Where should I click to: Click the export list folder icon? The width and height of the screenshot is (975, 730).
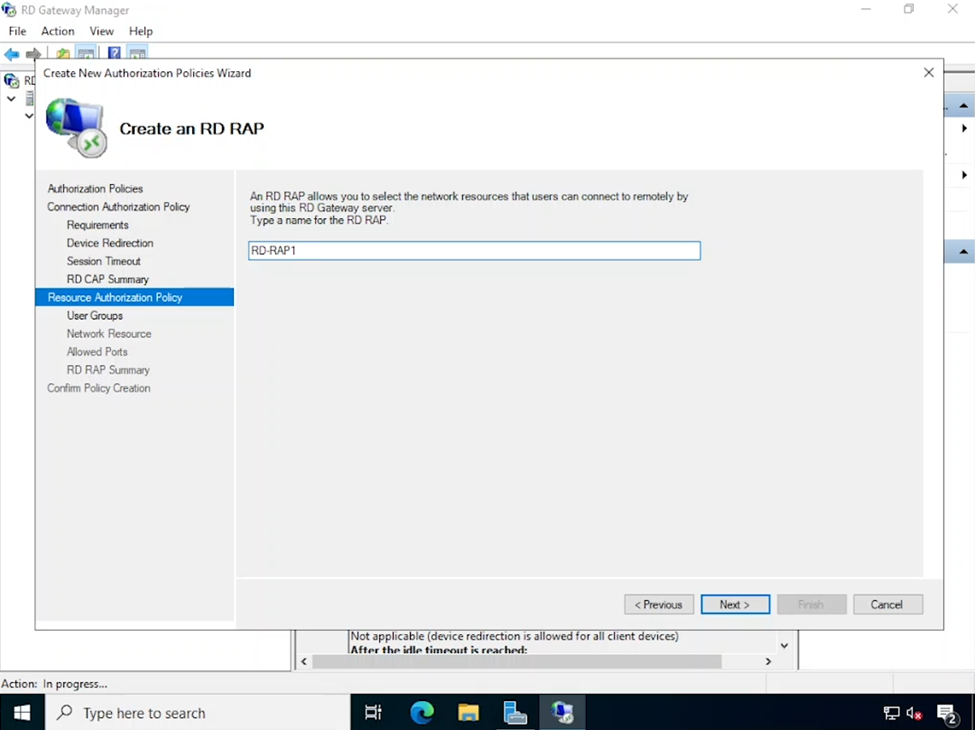[62, 52]
